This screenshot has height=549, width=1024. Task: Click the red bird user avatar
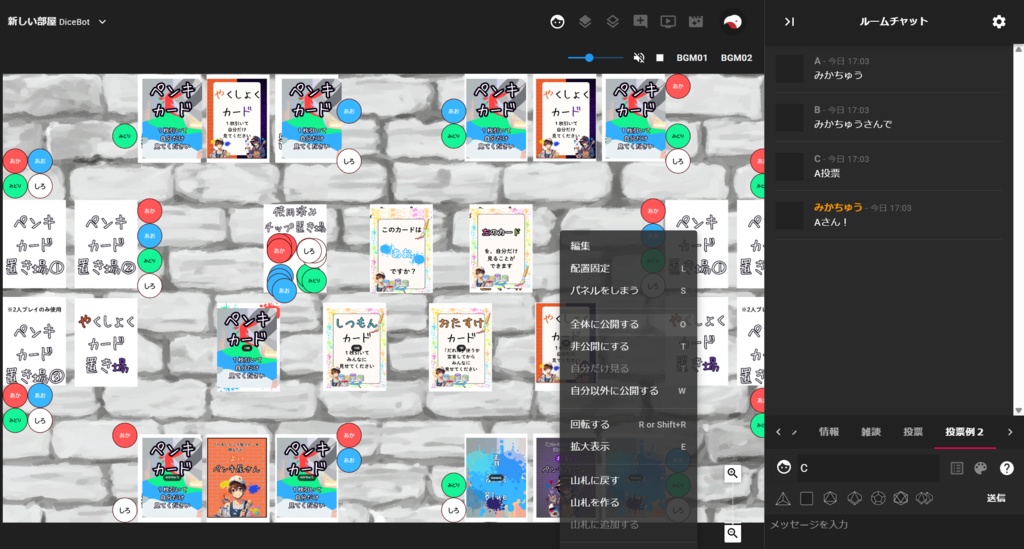tap(733, 22)
